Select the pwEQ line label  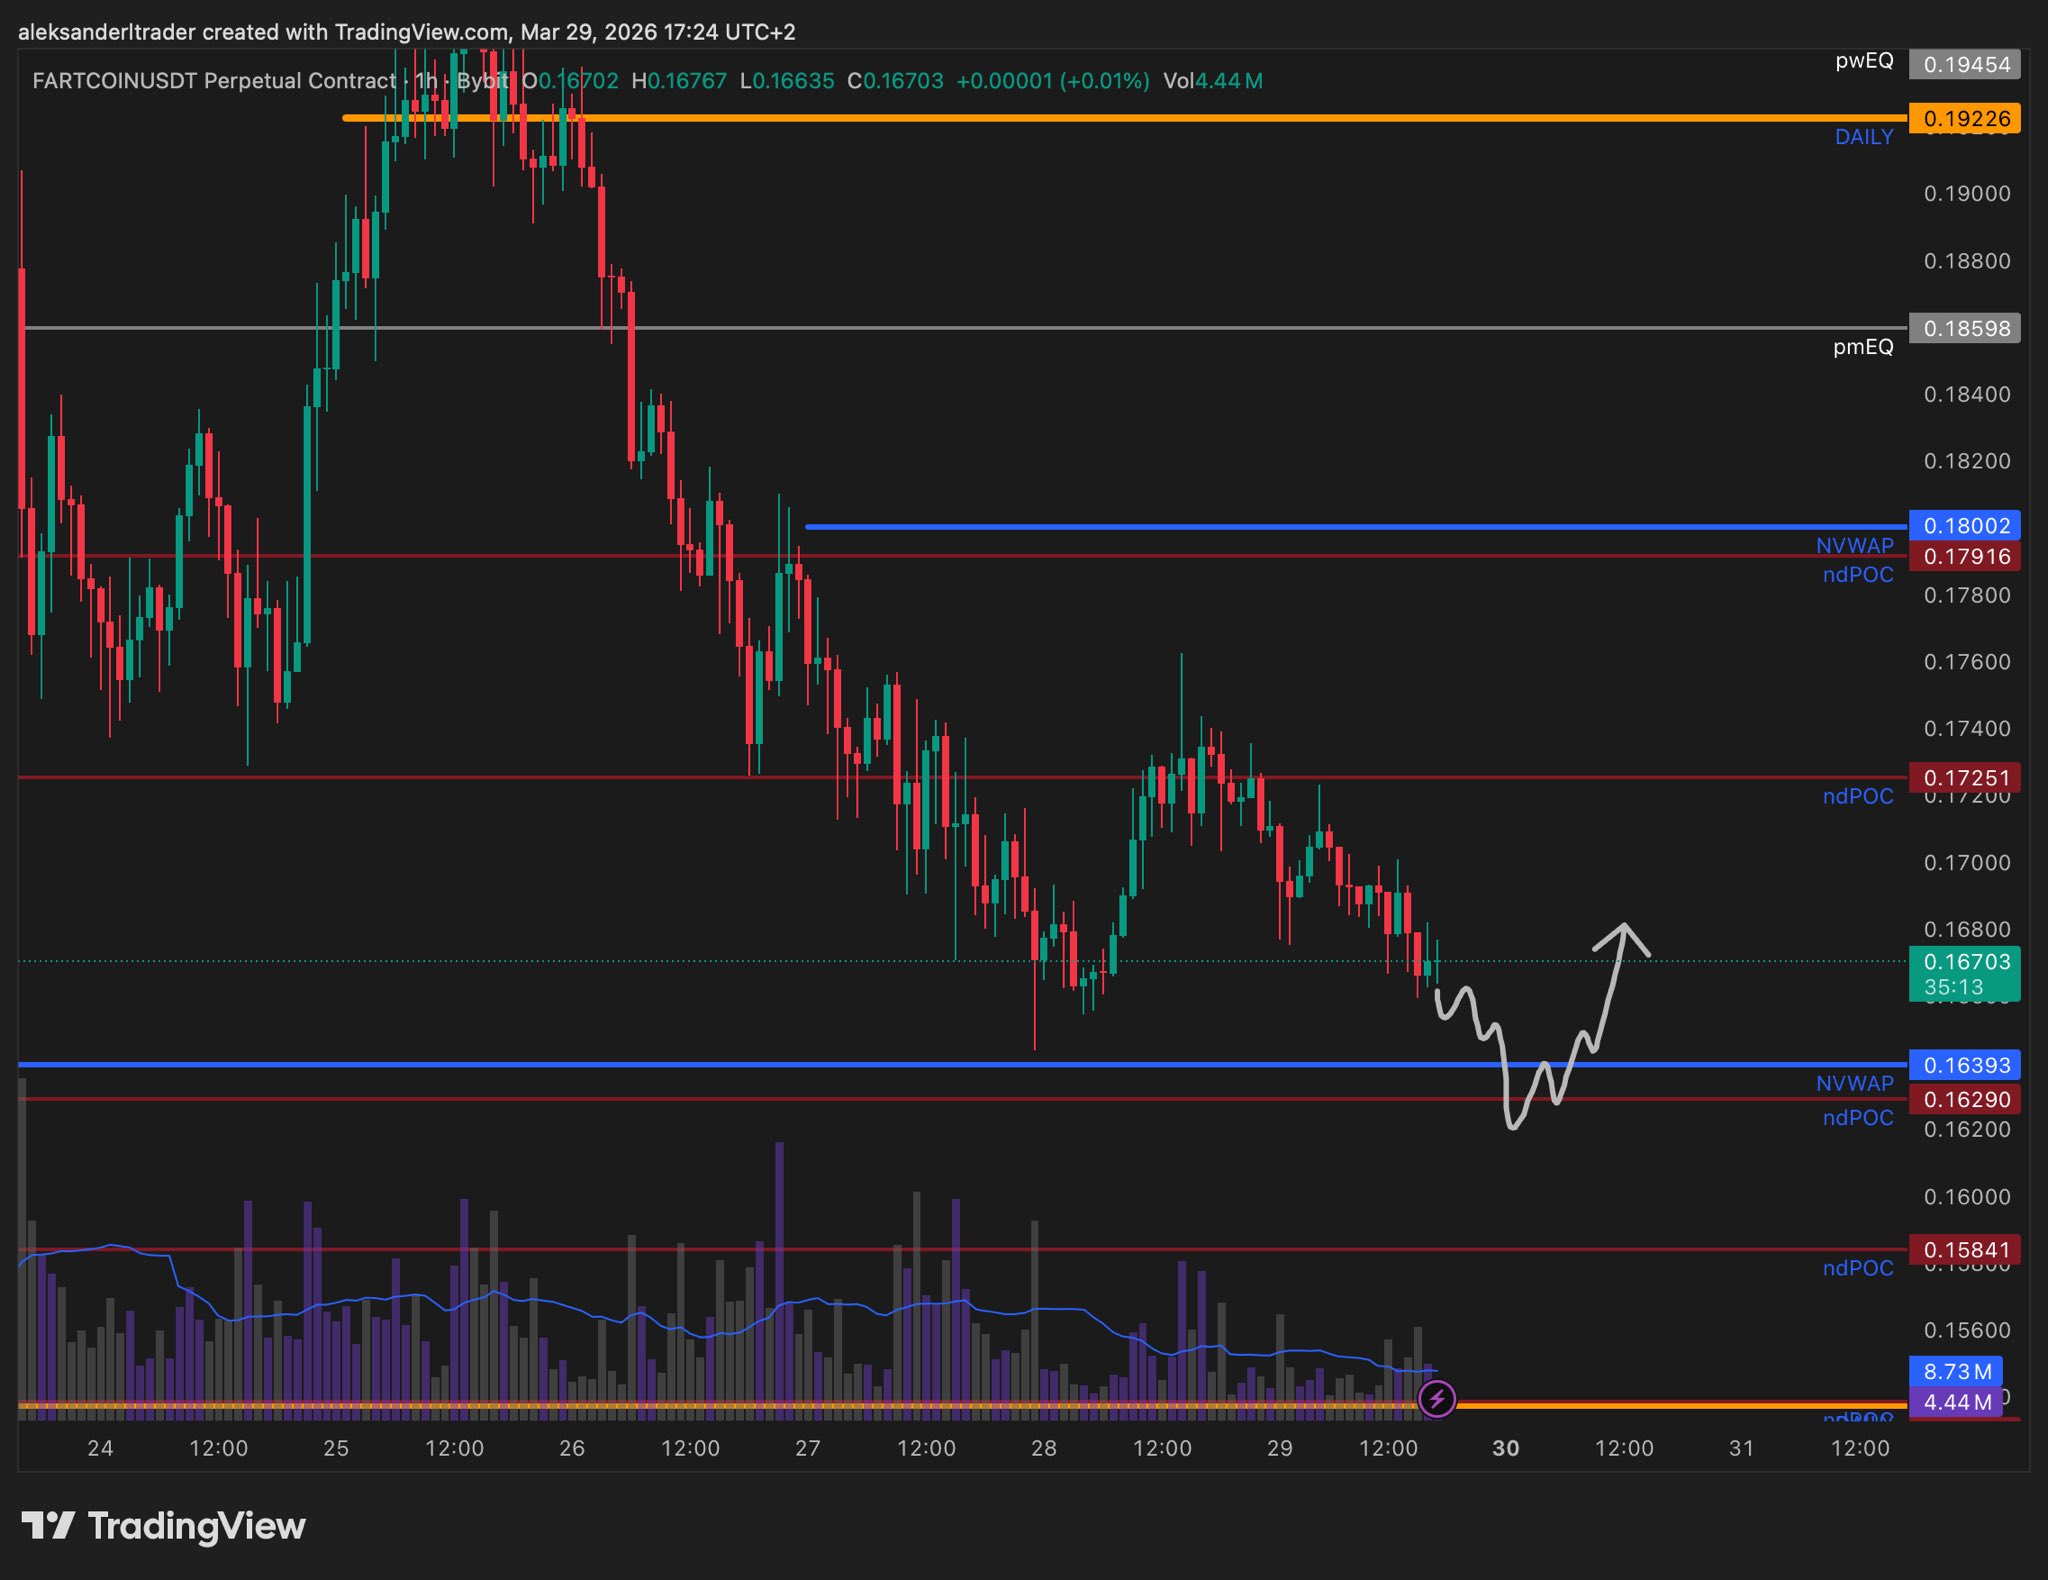(1863, 61)
